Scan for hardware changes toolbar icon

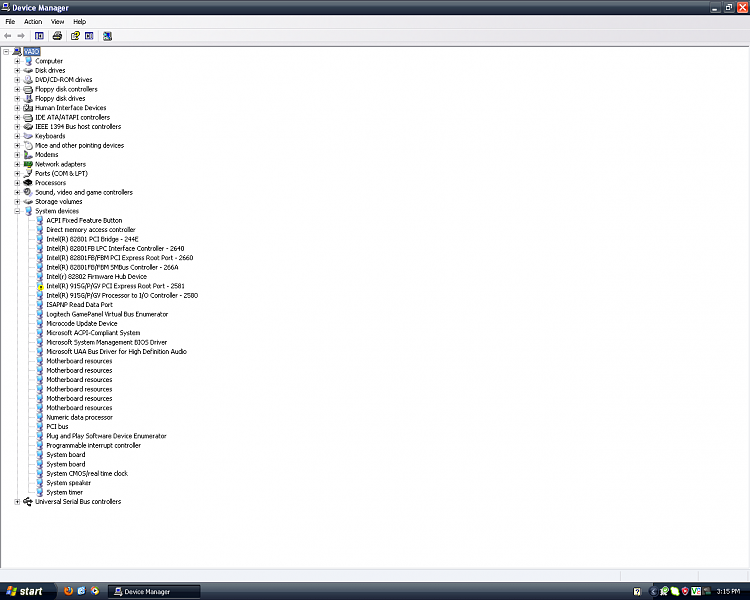click(108, 36)
